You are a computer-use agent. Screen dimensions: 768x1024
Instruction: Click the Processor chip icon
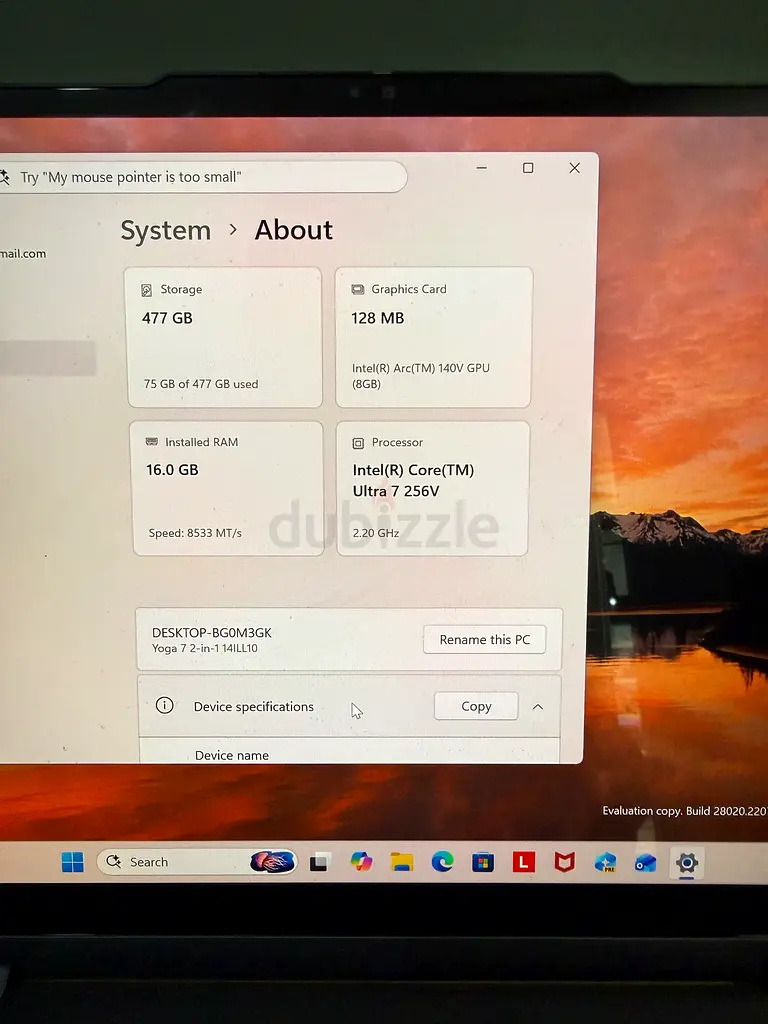[358, 443]
